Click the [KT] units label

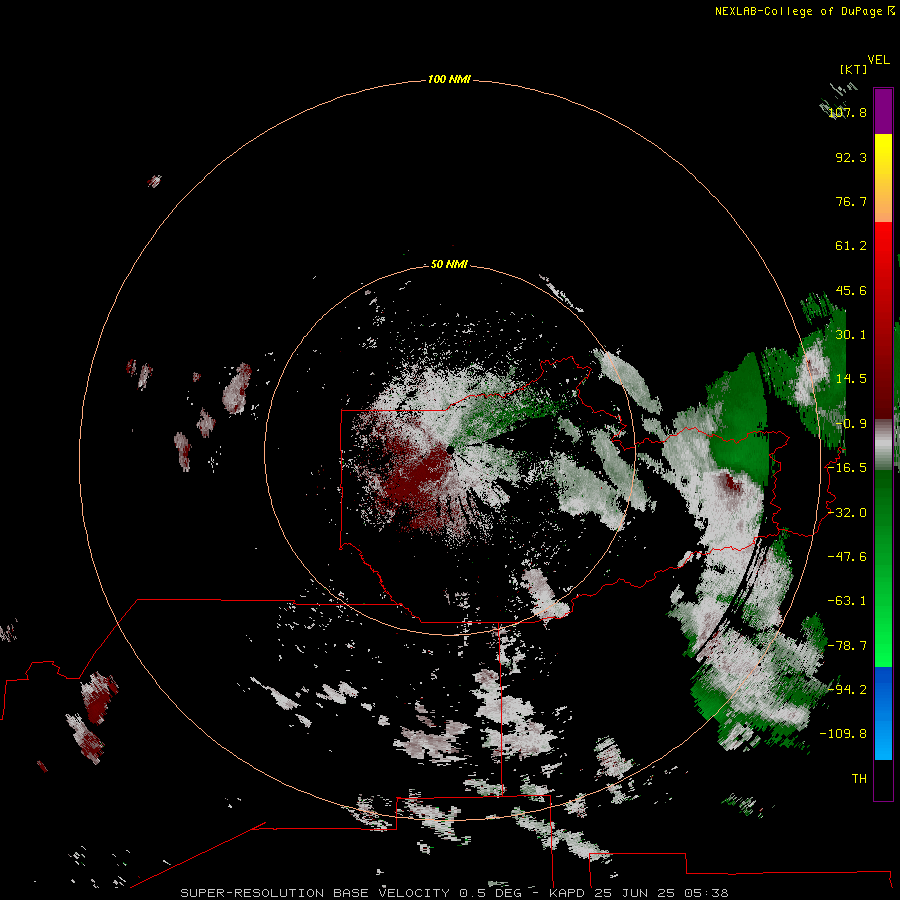tap(853, 69)
